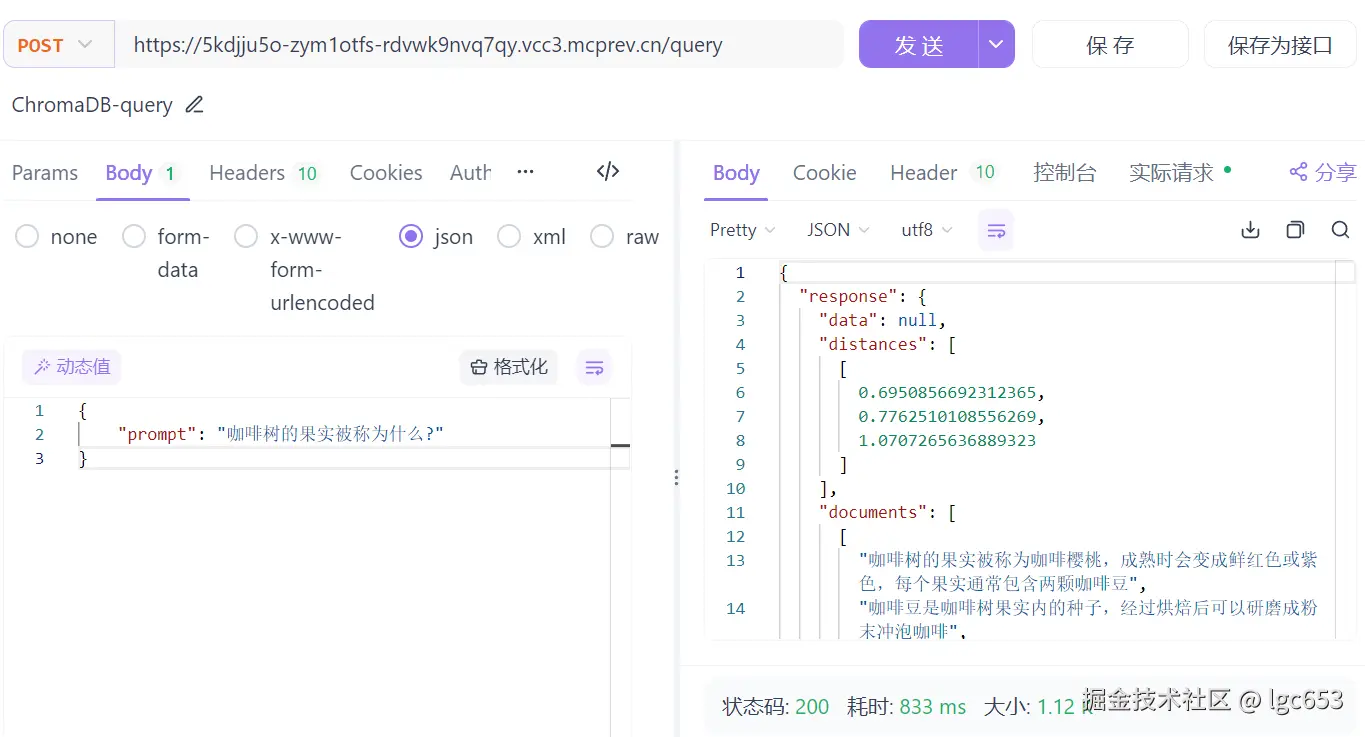The width and height of the screenshot is (1365, 737).
Task: Search within the response body
Action: point(1341,230)
